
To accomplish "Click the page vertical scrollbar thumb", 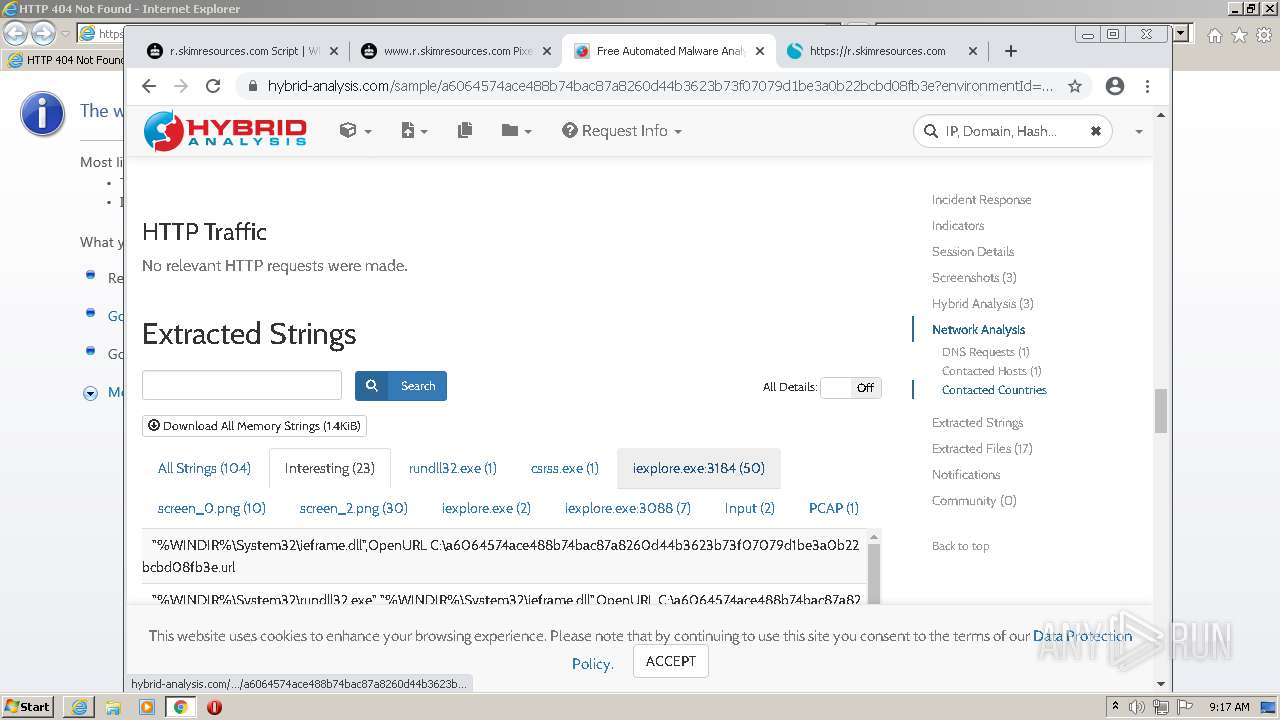I will [1161, 411].
